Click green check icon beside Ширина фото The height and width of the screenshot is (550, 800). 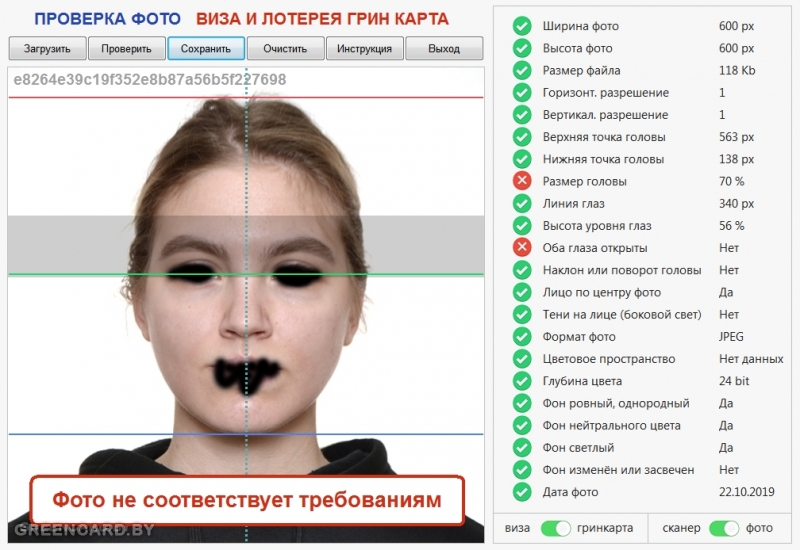522,26
